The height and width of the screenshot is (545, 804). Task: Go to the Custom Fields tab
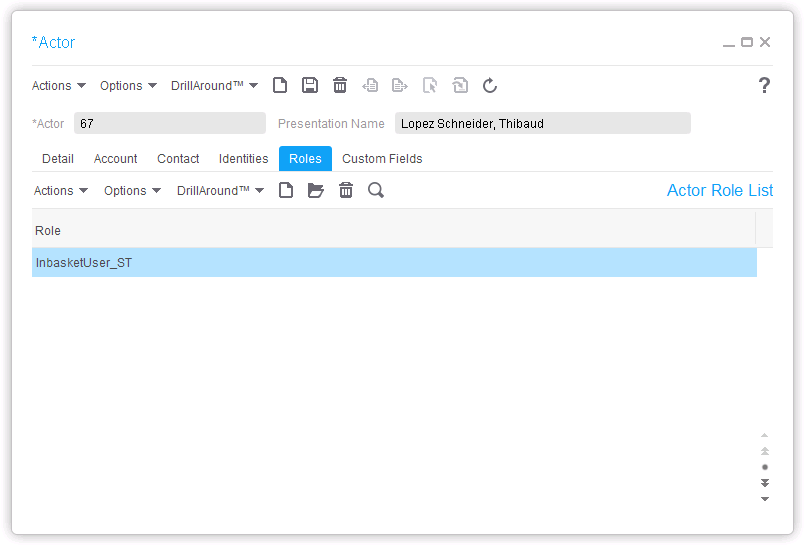(x=382, y=159)
